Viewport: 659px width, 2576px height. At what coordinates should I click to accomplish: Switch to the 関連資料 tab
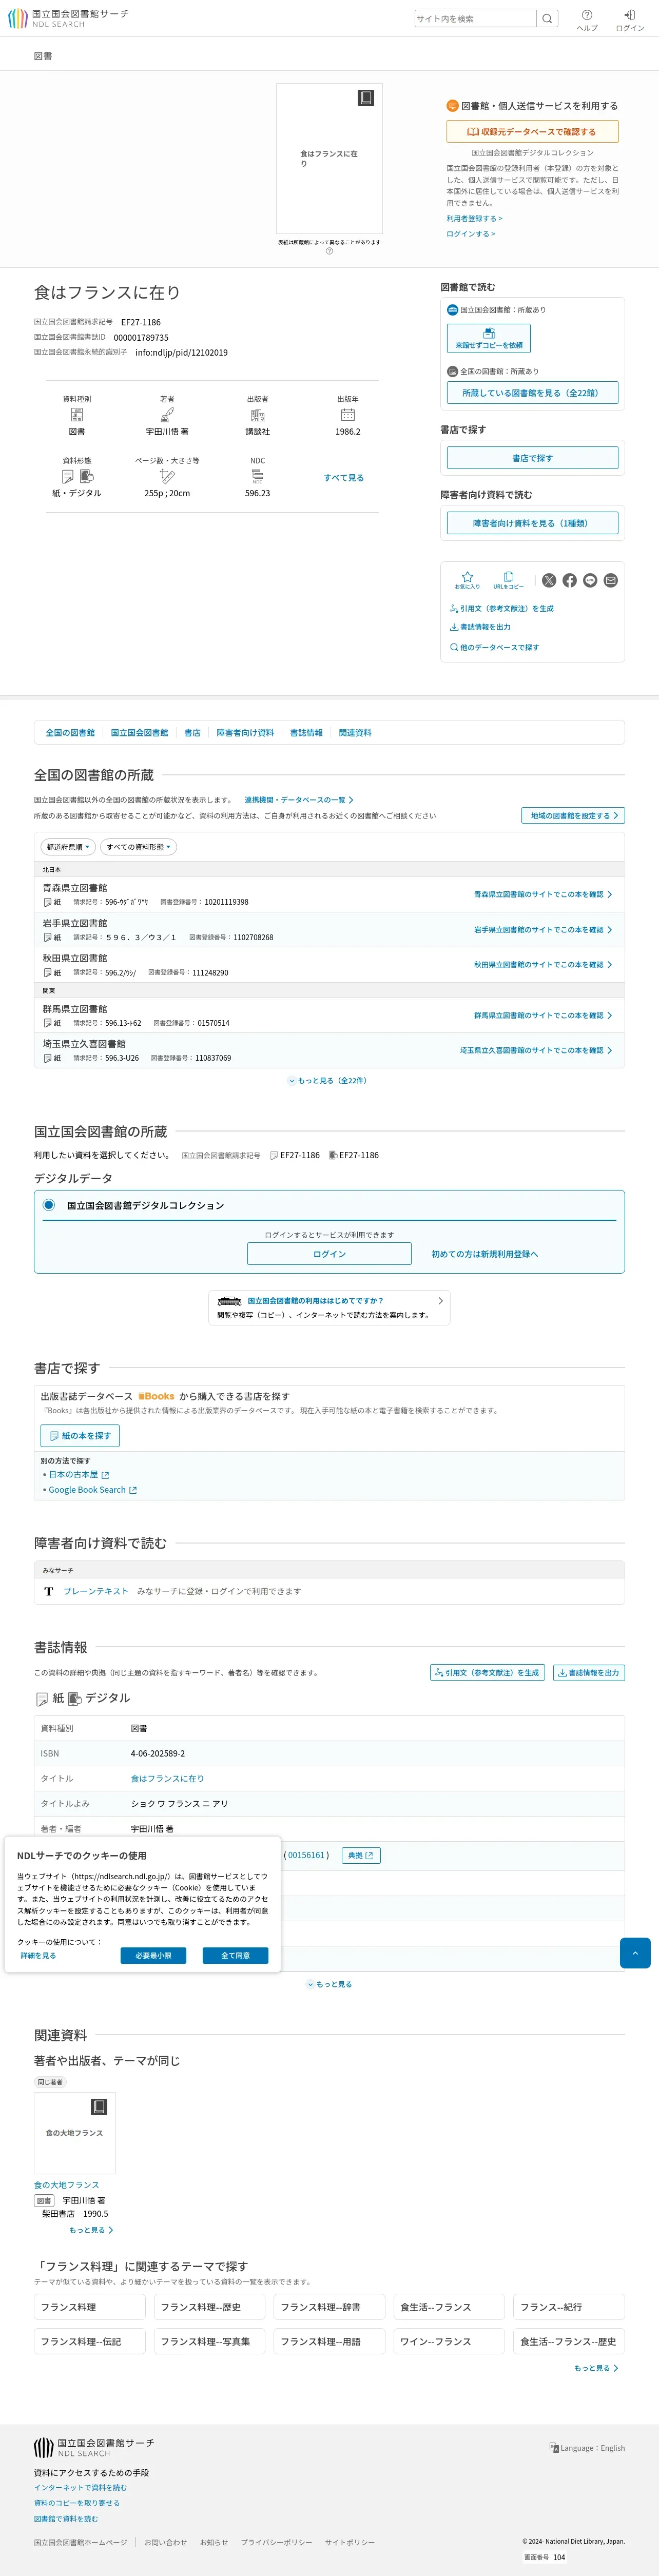point(355,733)
